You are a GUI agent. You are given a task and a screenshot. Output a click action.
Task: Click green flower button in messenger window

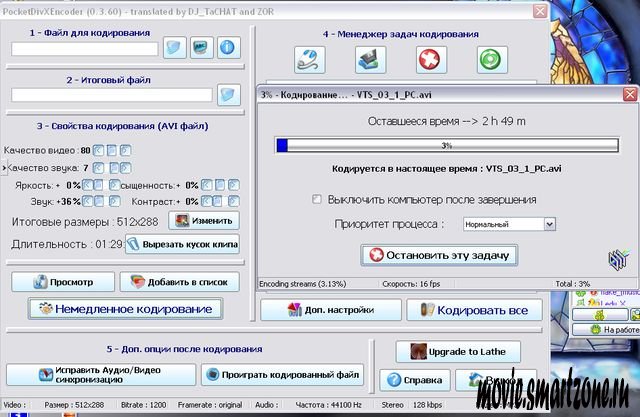(x=600, y=315)
